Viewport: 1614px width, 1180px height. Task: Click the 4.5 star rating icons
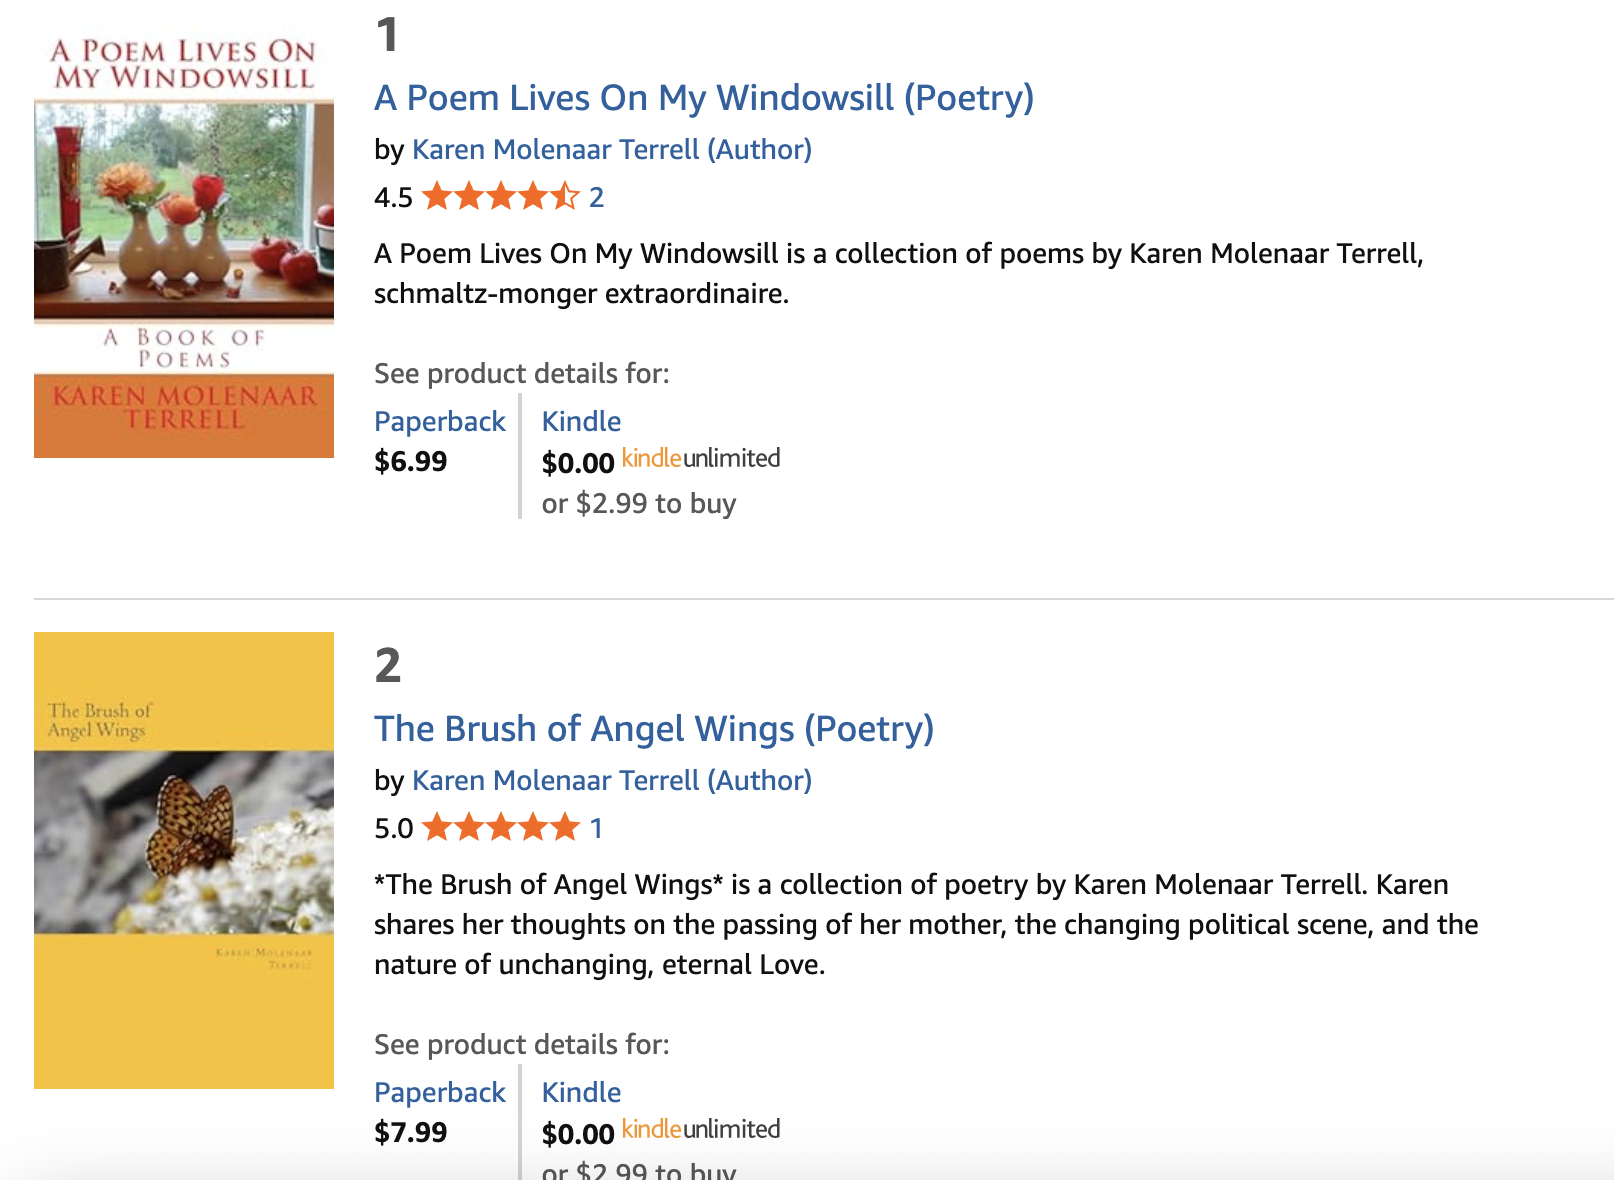coord(500,197)
